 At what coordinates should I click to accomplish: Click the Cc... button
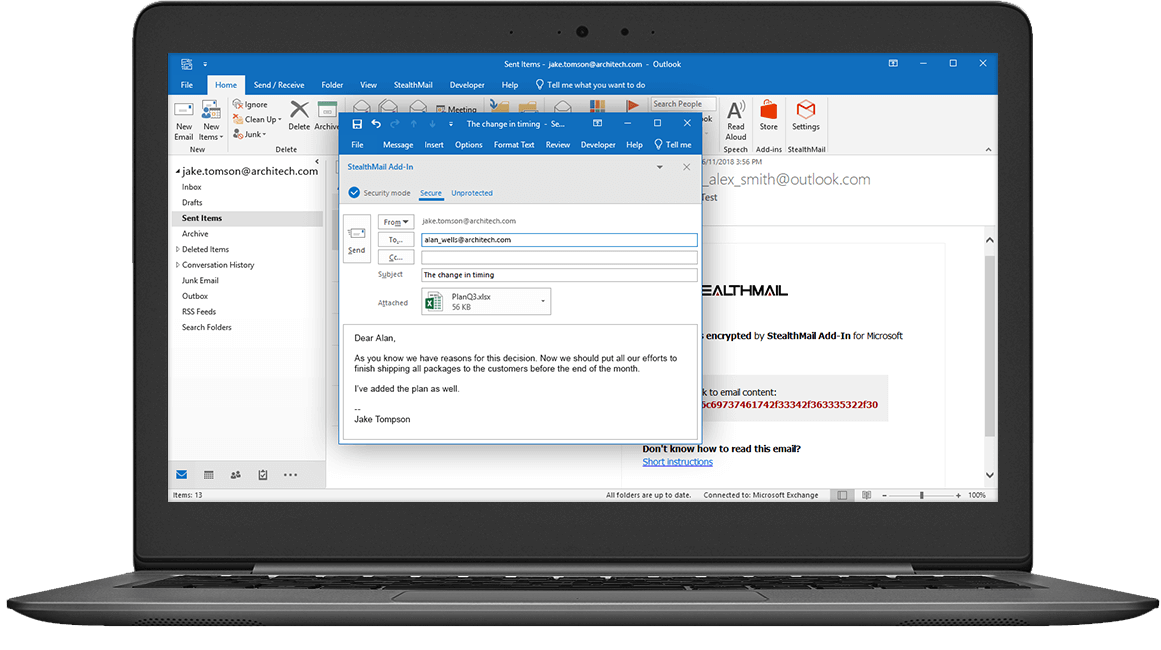click(x=395, y=258)
